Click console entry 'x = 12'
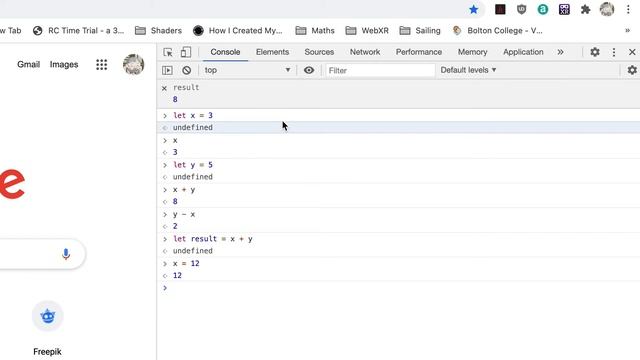The image size is (640, 360). 186,264
